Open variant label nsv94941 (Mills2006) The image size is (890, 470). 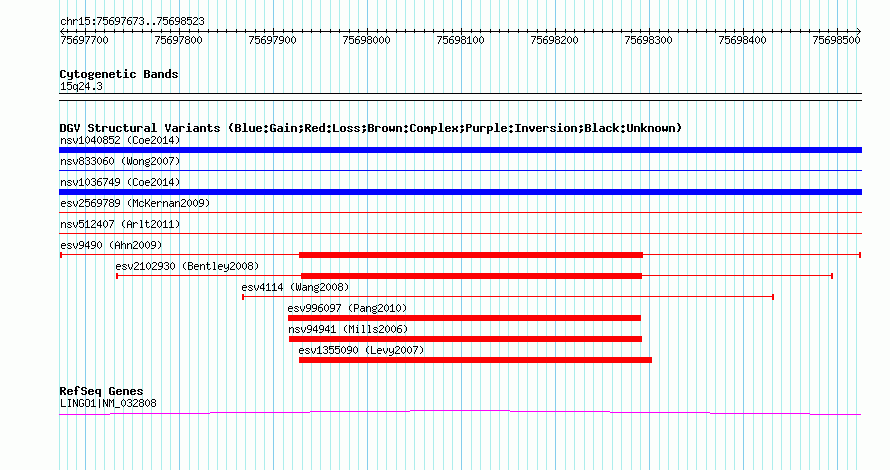(348, 329)
